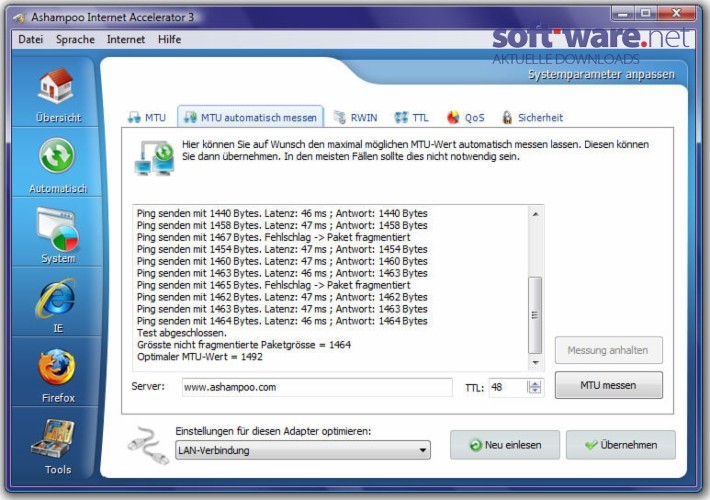Select the Automatisch green arrows icon
Screen dimensions: 710x500
pos(57,156)
